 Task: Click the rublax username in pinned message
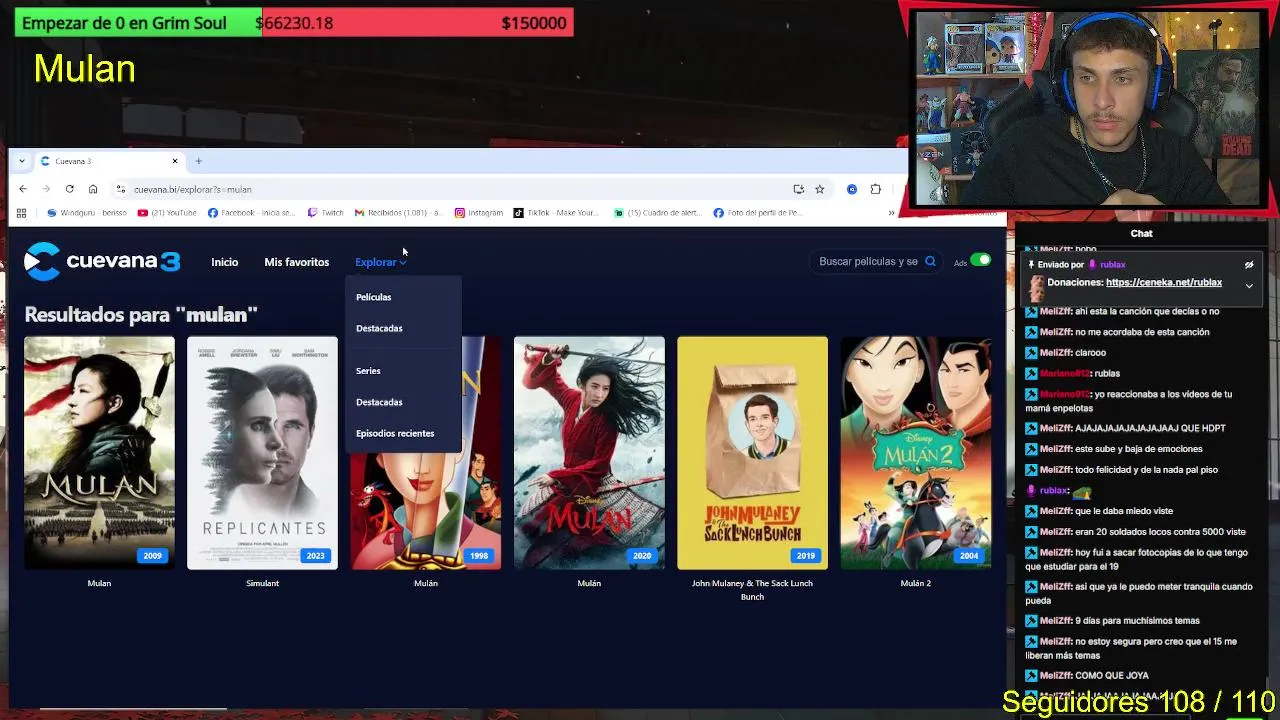coord(1113,265)
